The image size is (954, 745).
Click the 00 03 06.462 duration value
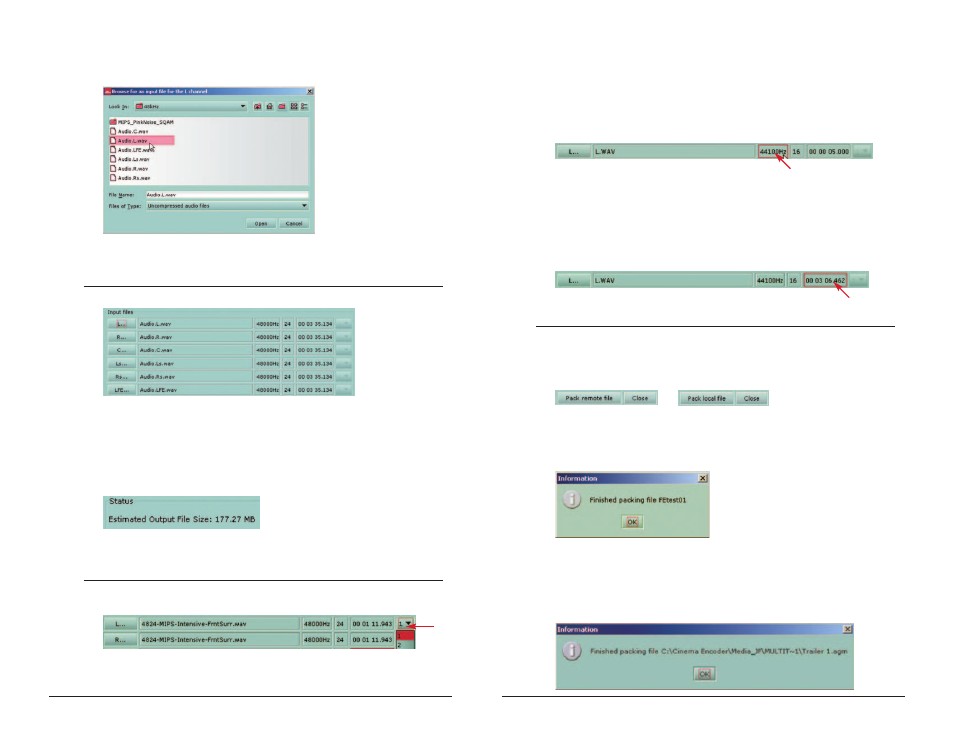tap(825, 281)
